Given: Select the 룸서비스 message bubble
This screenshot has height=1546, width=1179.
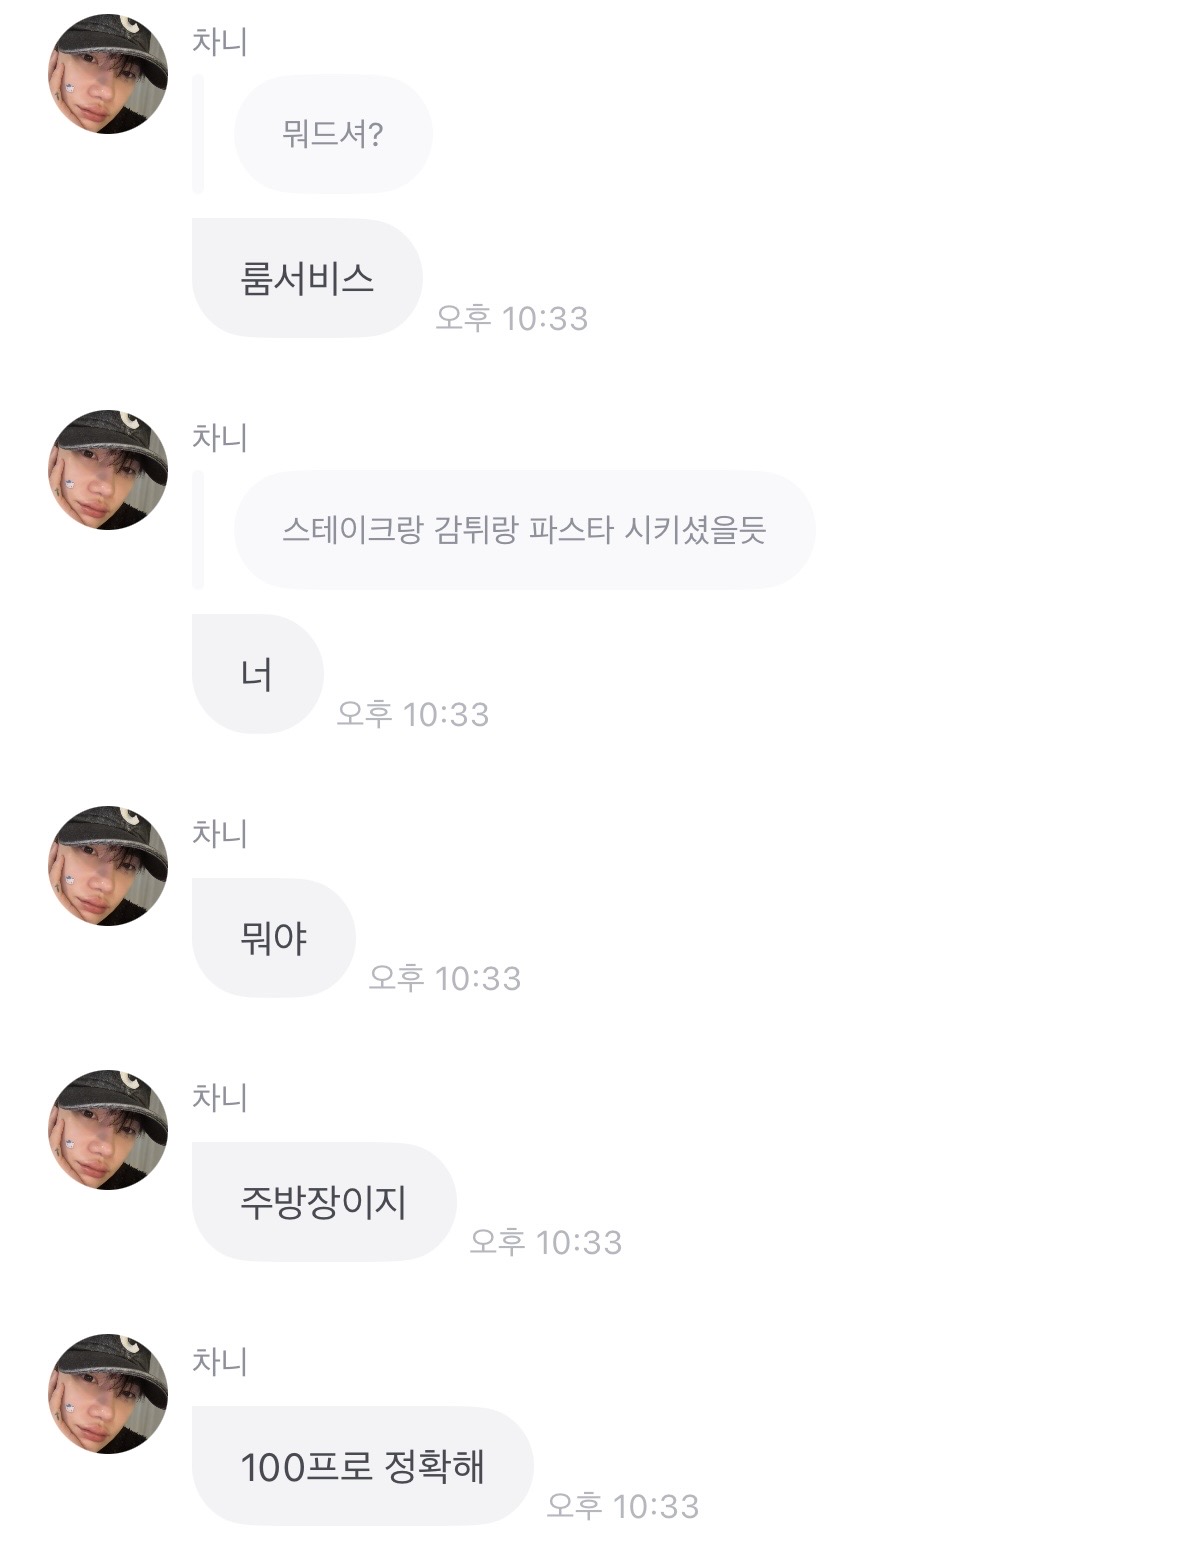Looking at the screenshot, I should point(307,278).
